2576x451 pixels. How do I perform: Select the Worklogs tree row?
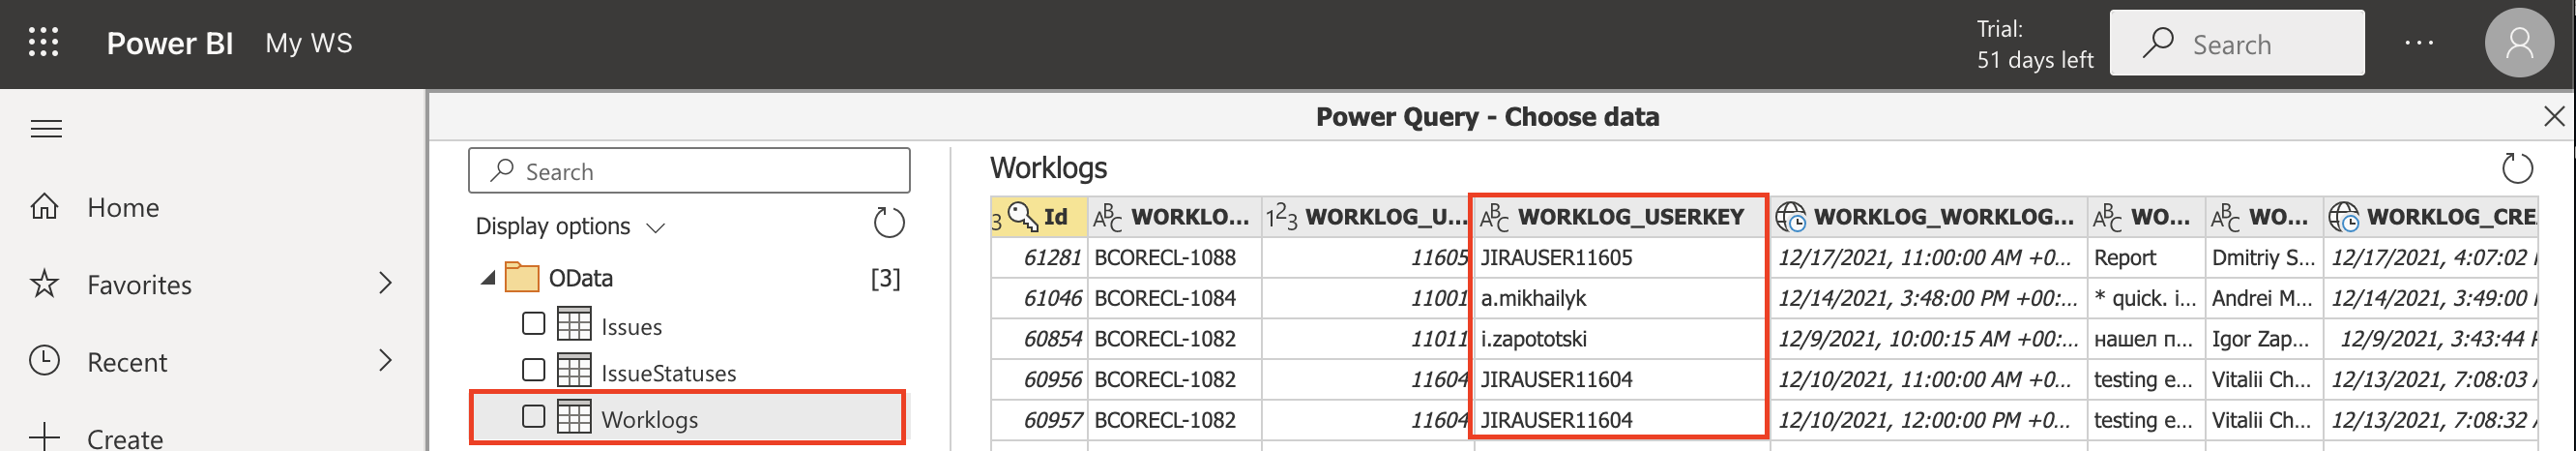[688, 417]
